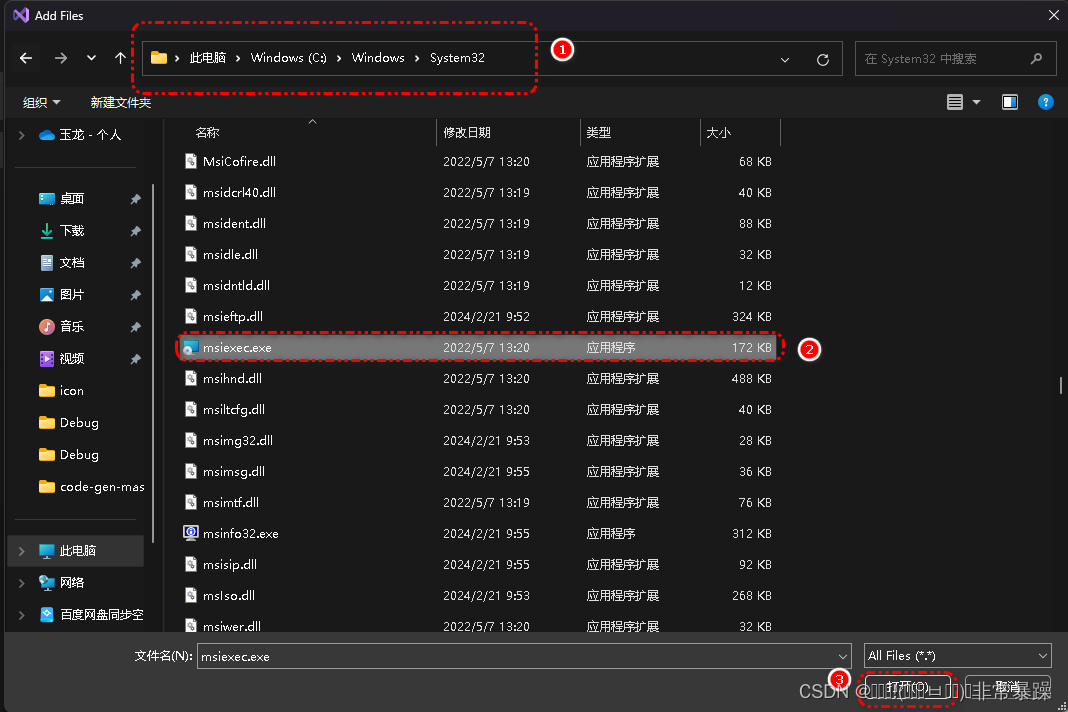1068x712 pixels.
Task: Click msinfo32.exe file icon
Action: (191, 533)
